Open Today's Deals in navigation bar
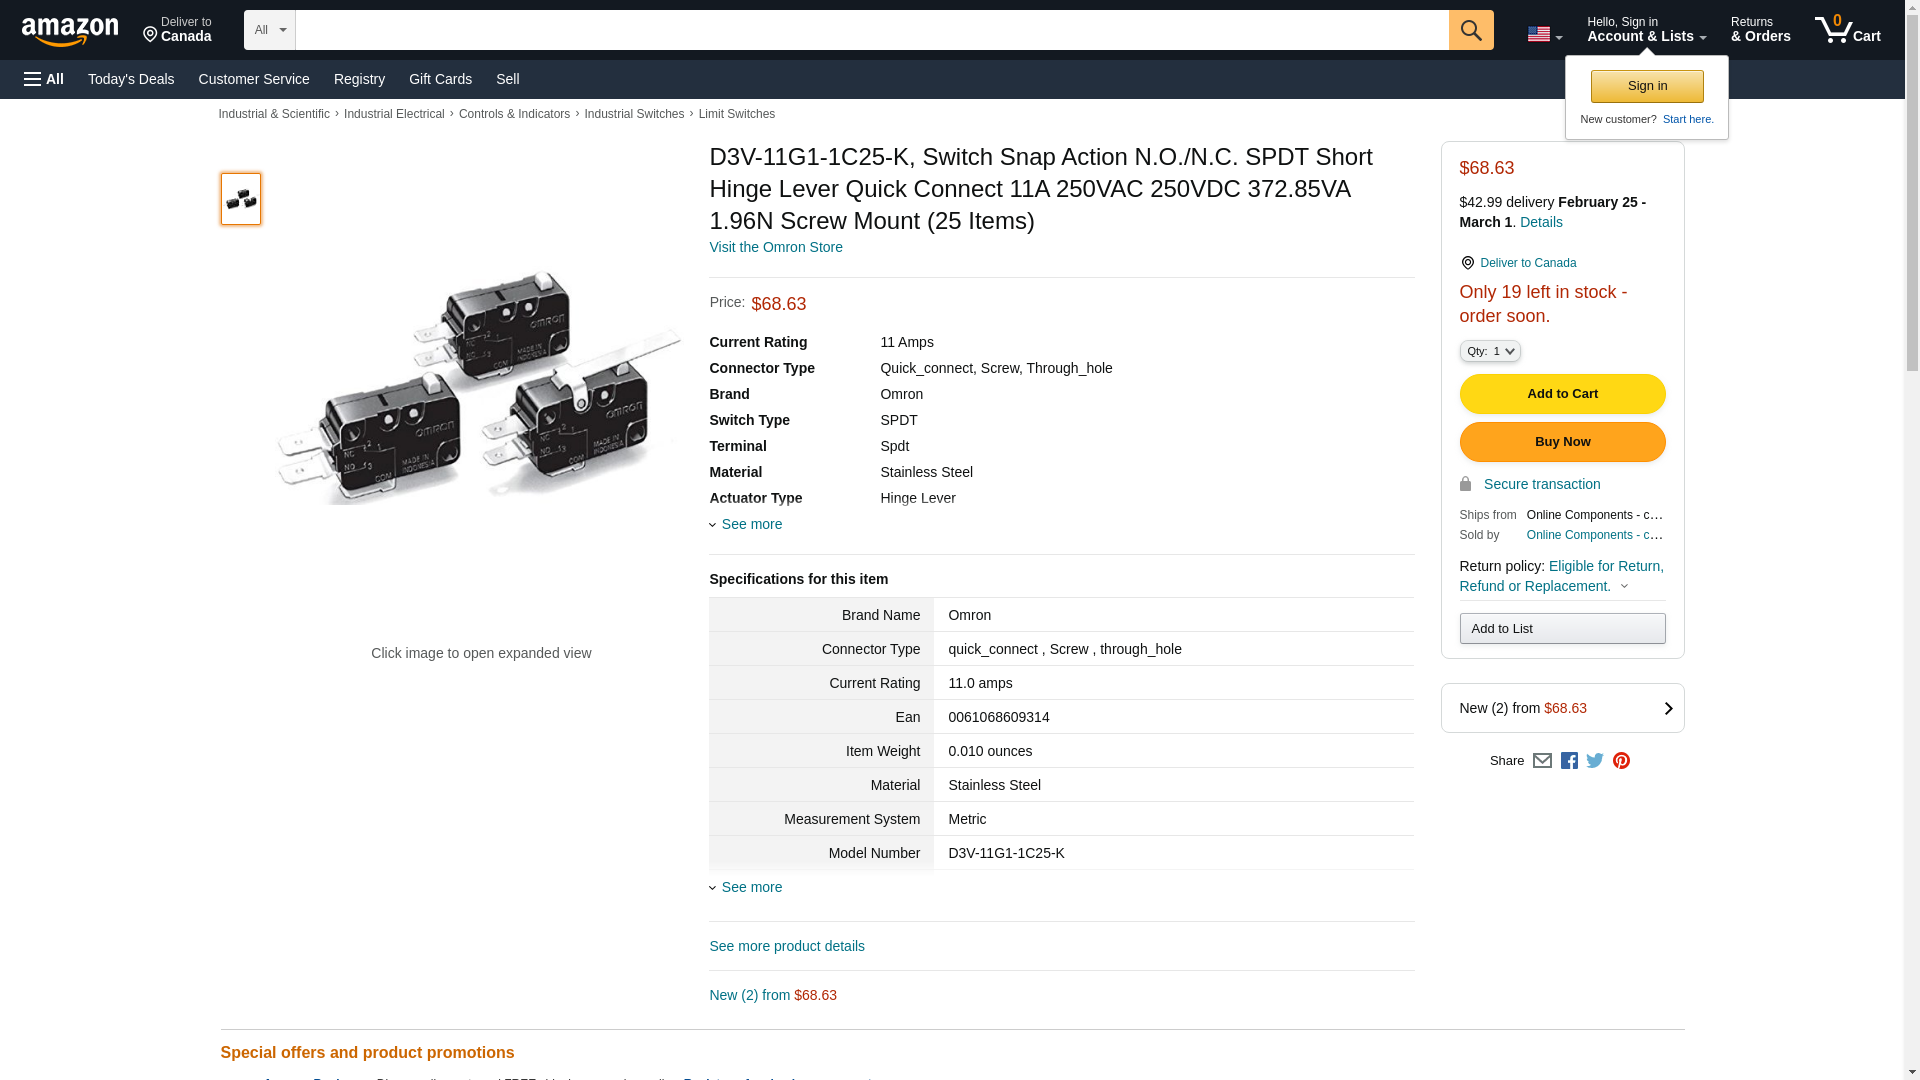This screenshot has height=1080, width=1920. [x=131, y=79]
